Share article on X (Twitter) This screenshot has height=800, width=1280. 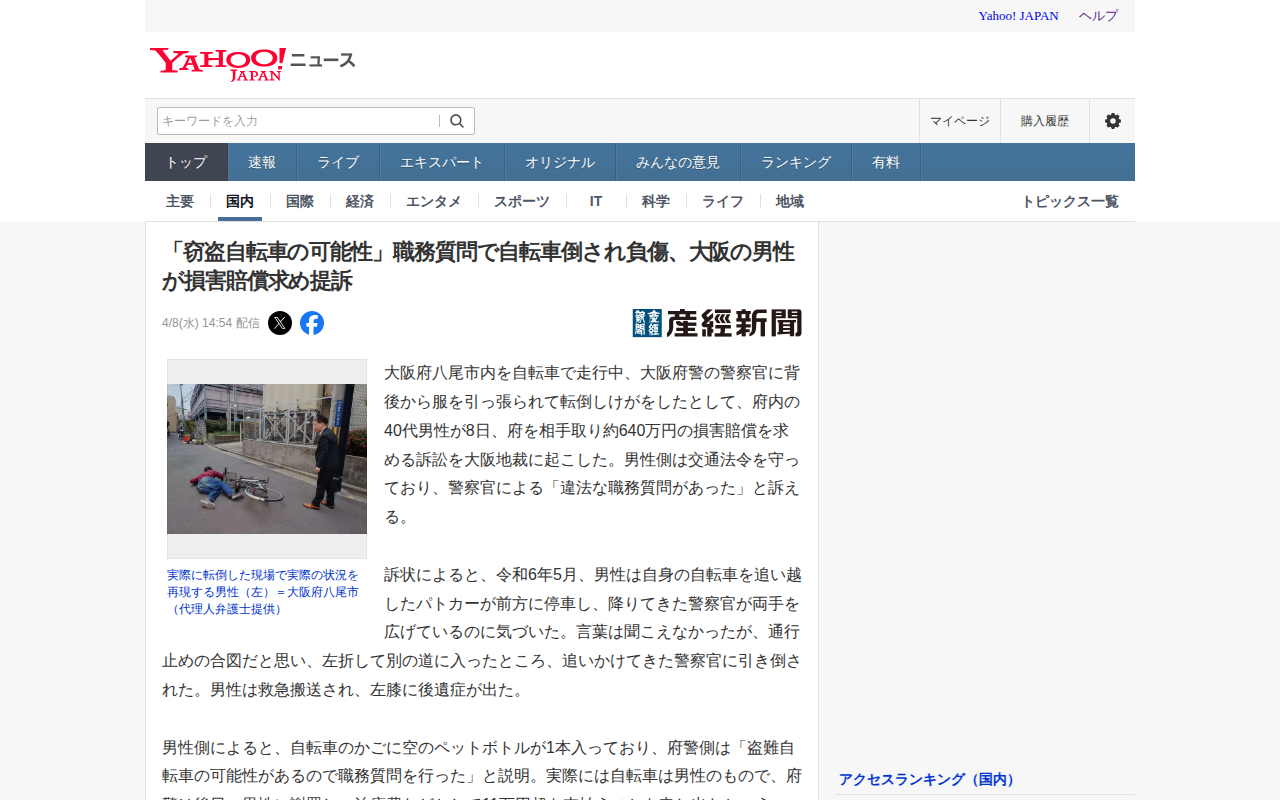click(280, 323)
